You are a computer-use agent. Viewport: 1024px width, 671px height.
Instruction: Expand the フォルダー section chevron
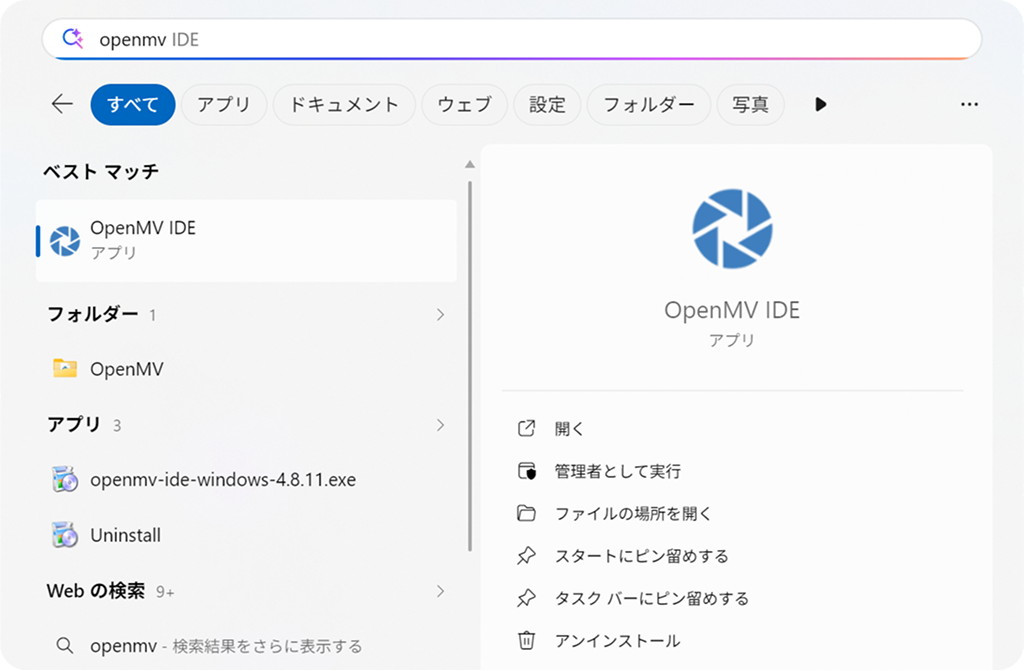[x=440, y=315]
